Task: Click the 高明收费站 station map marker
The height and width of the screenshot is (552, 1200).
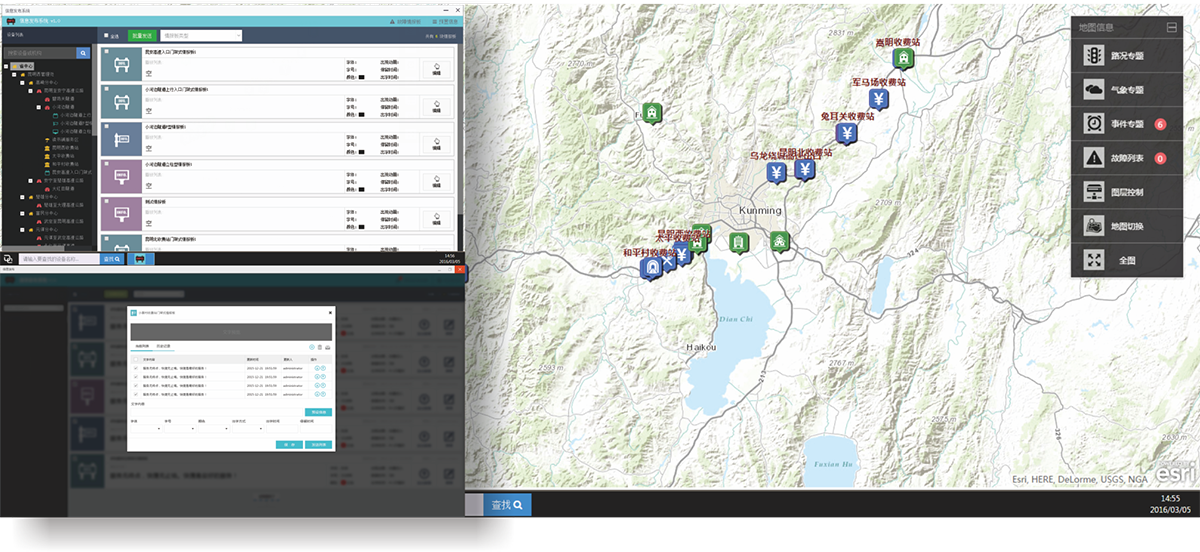Action: tap(903, 59)
